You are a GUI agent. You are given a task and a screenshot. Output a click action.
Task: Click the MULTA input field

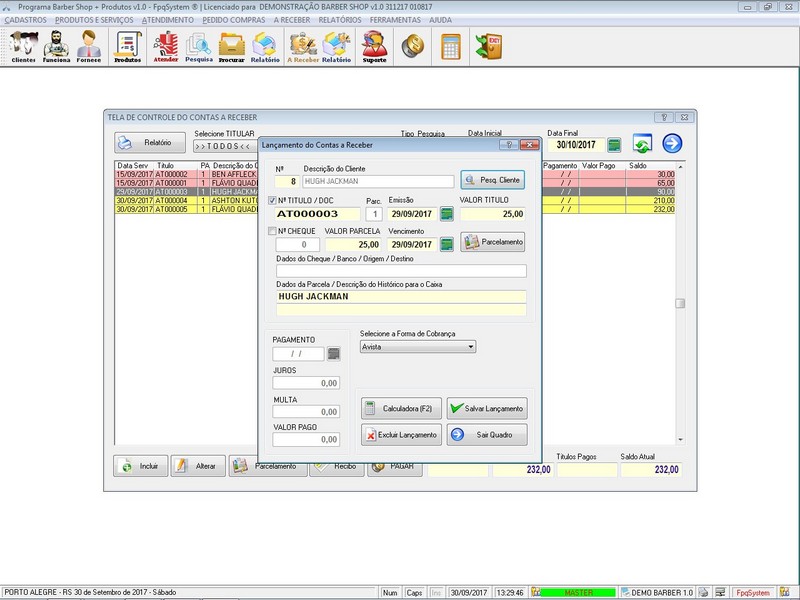(x=306, y=411)
